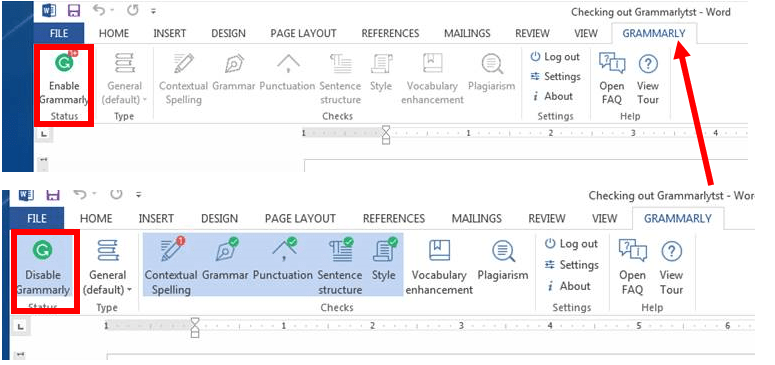Switch to REFERENCES tab in top window
775x365 pixels.
(390, 33)
